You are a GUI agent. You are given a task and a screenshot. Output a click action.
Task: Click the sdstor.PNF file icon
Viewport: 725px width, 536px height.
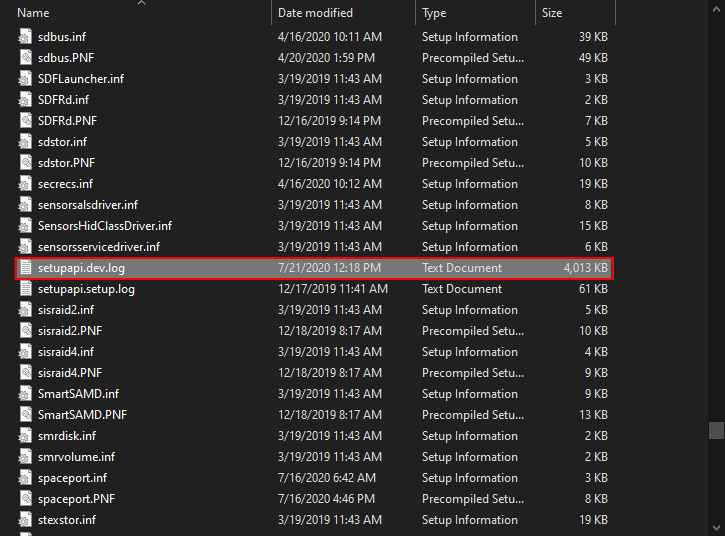tap(25, 163)
